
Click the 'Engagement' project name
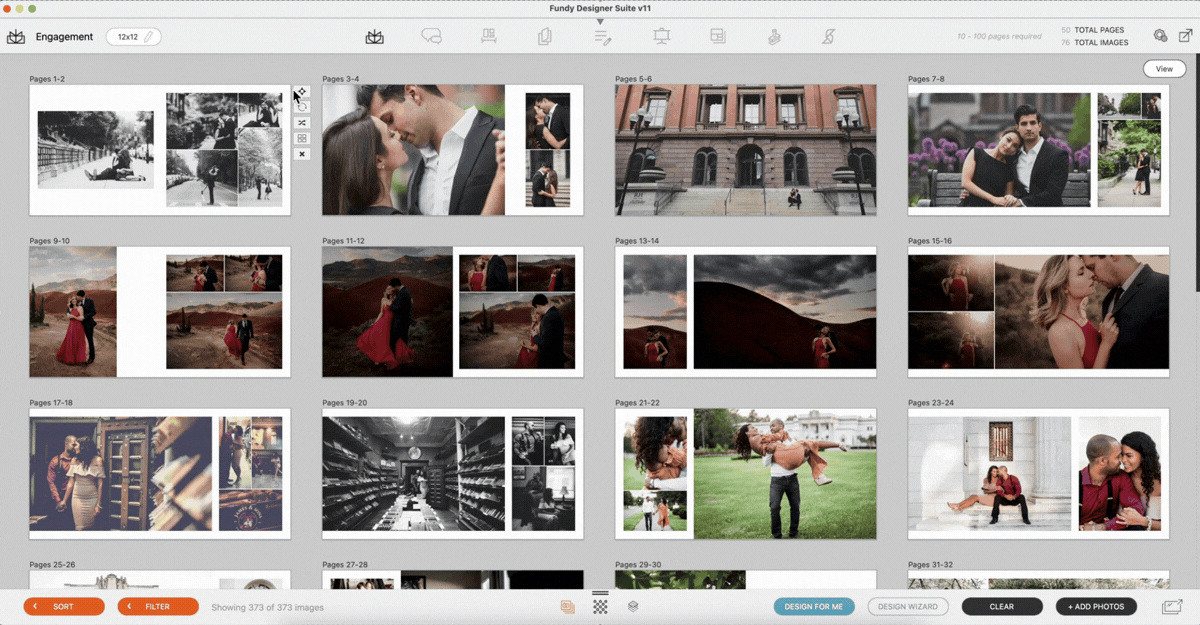point(64,37)
